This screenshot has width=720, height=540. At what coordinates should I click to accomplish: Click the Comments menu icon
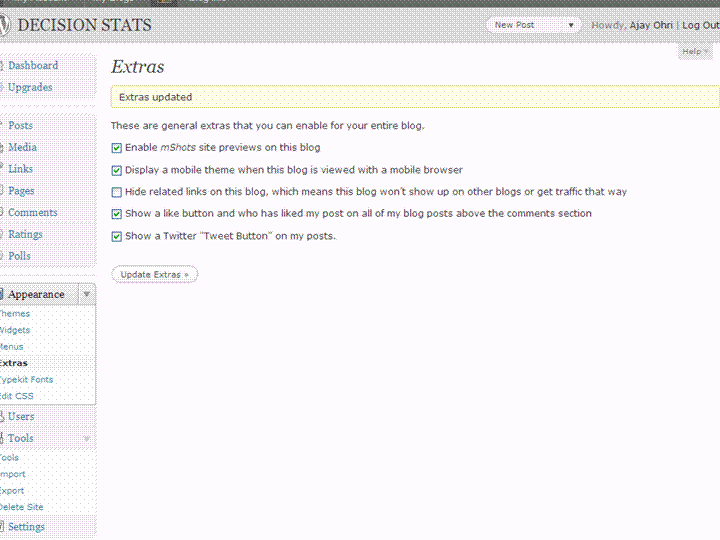(3, 213)
